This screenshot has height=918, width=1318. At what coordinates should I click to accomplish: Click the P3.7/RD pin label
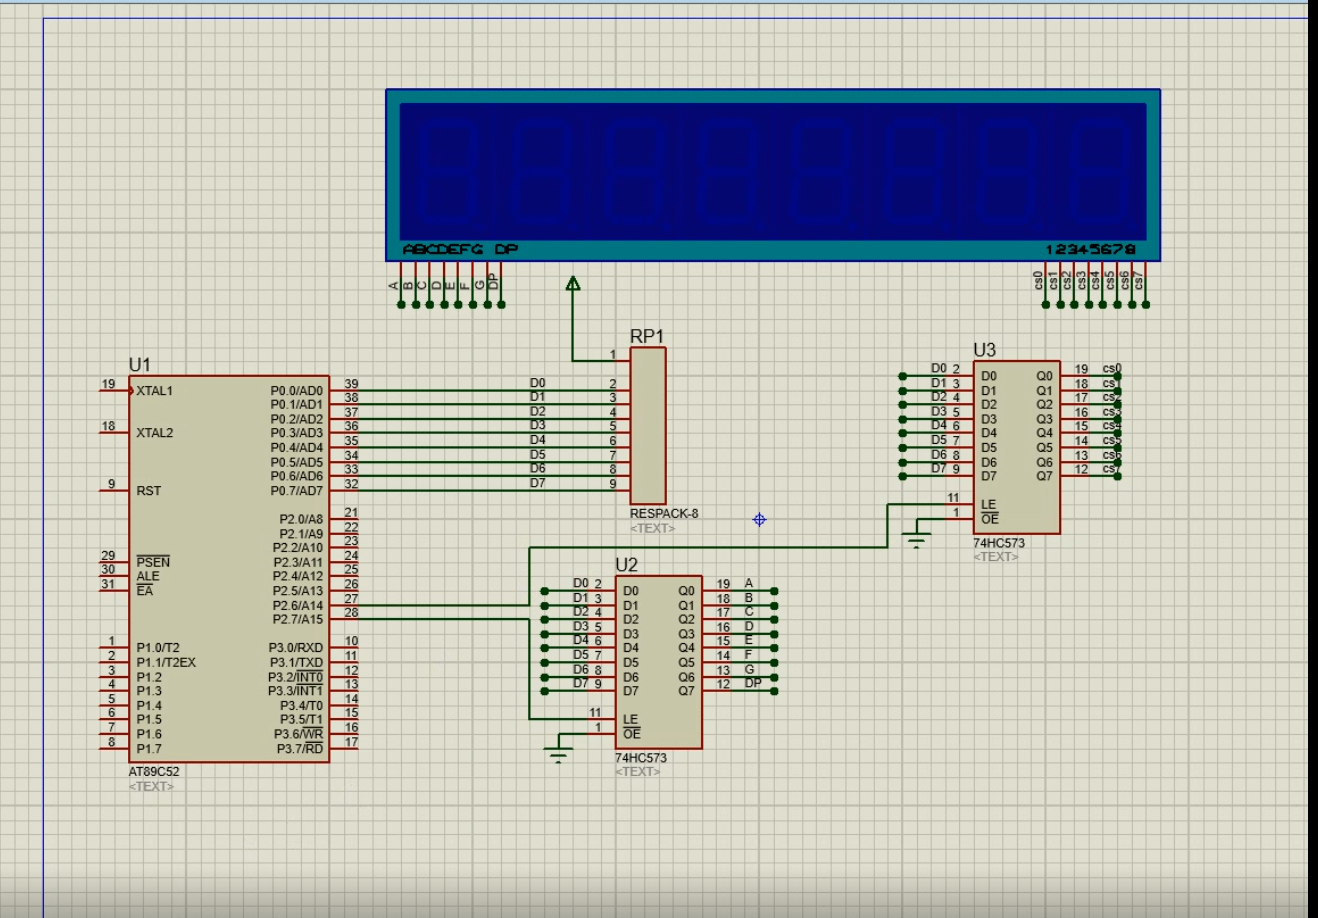pyautogui.click(x=300, y=749)
